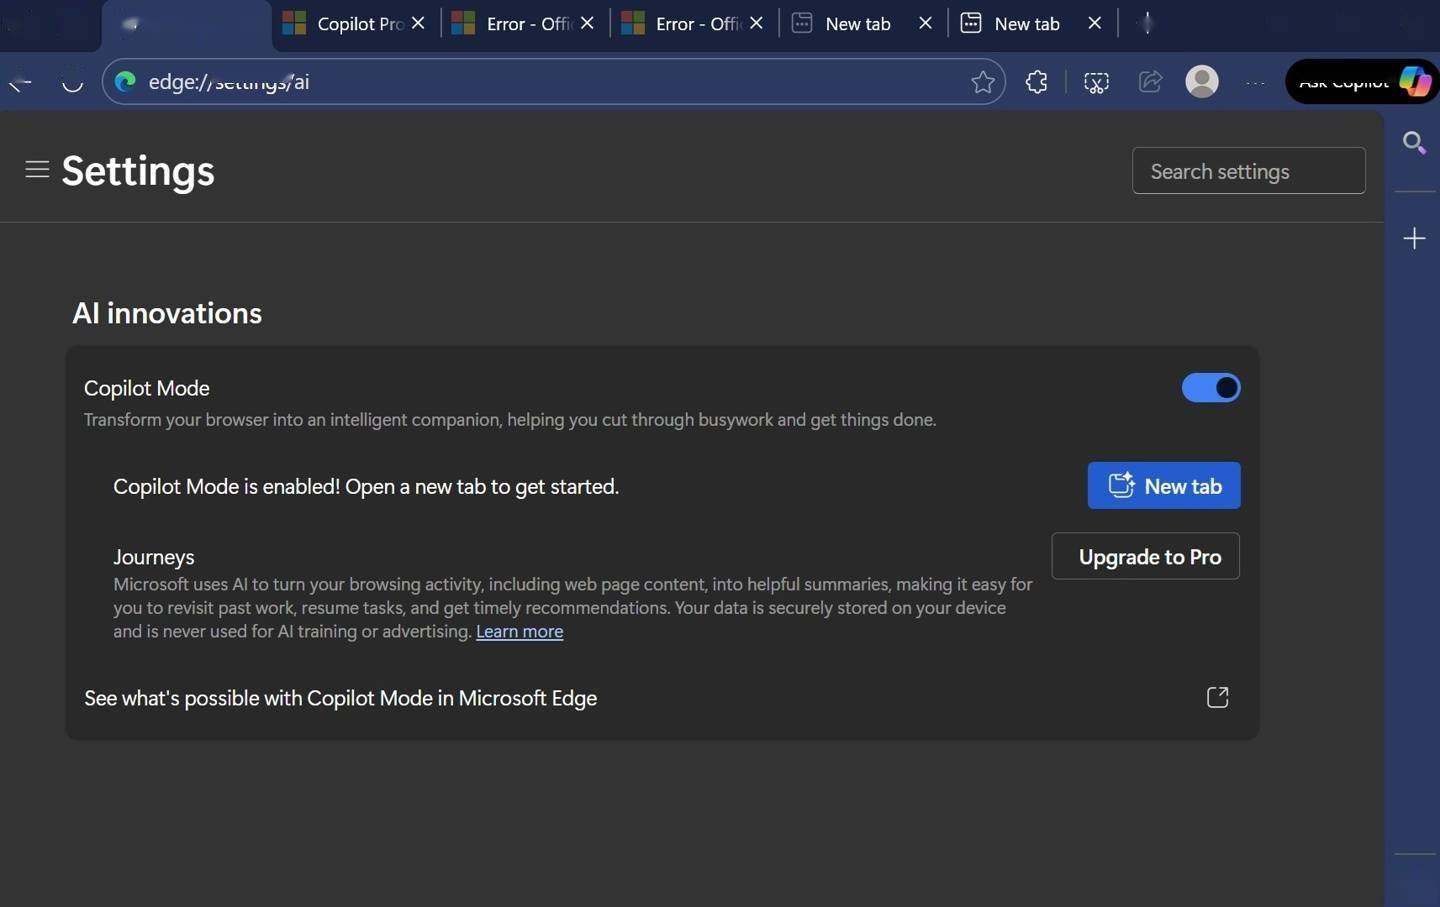Click the AI innovations heading
The height and width of the screenshot is (907, 1440).
pyautogui.click(x=167, y=313)
